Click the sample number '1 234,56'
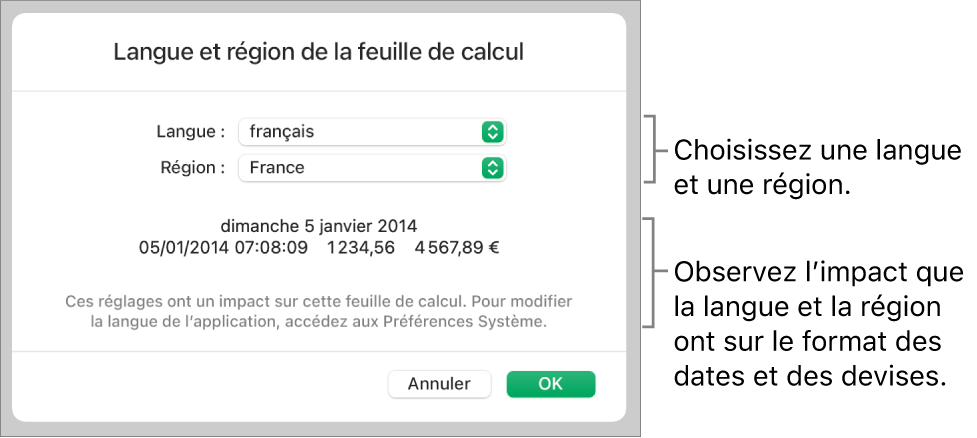The image size is (977, 438). (x=356, y=245)
